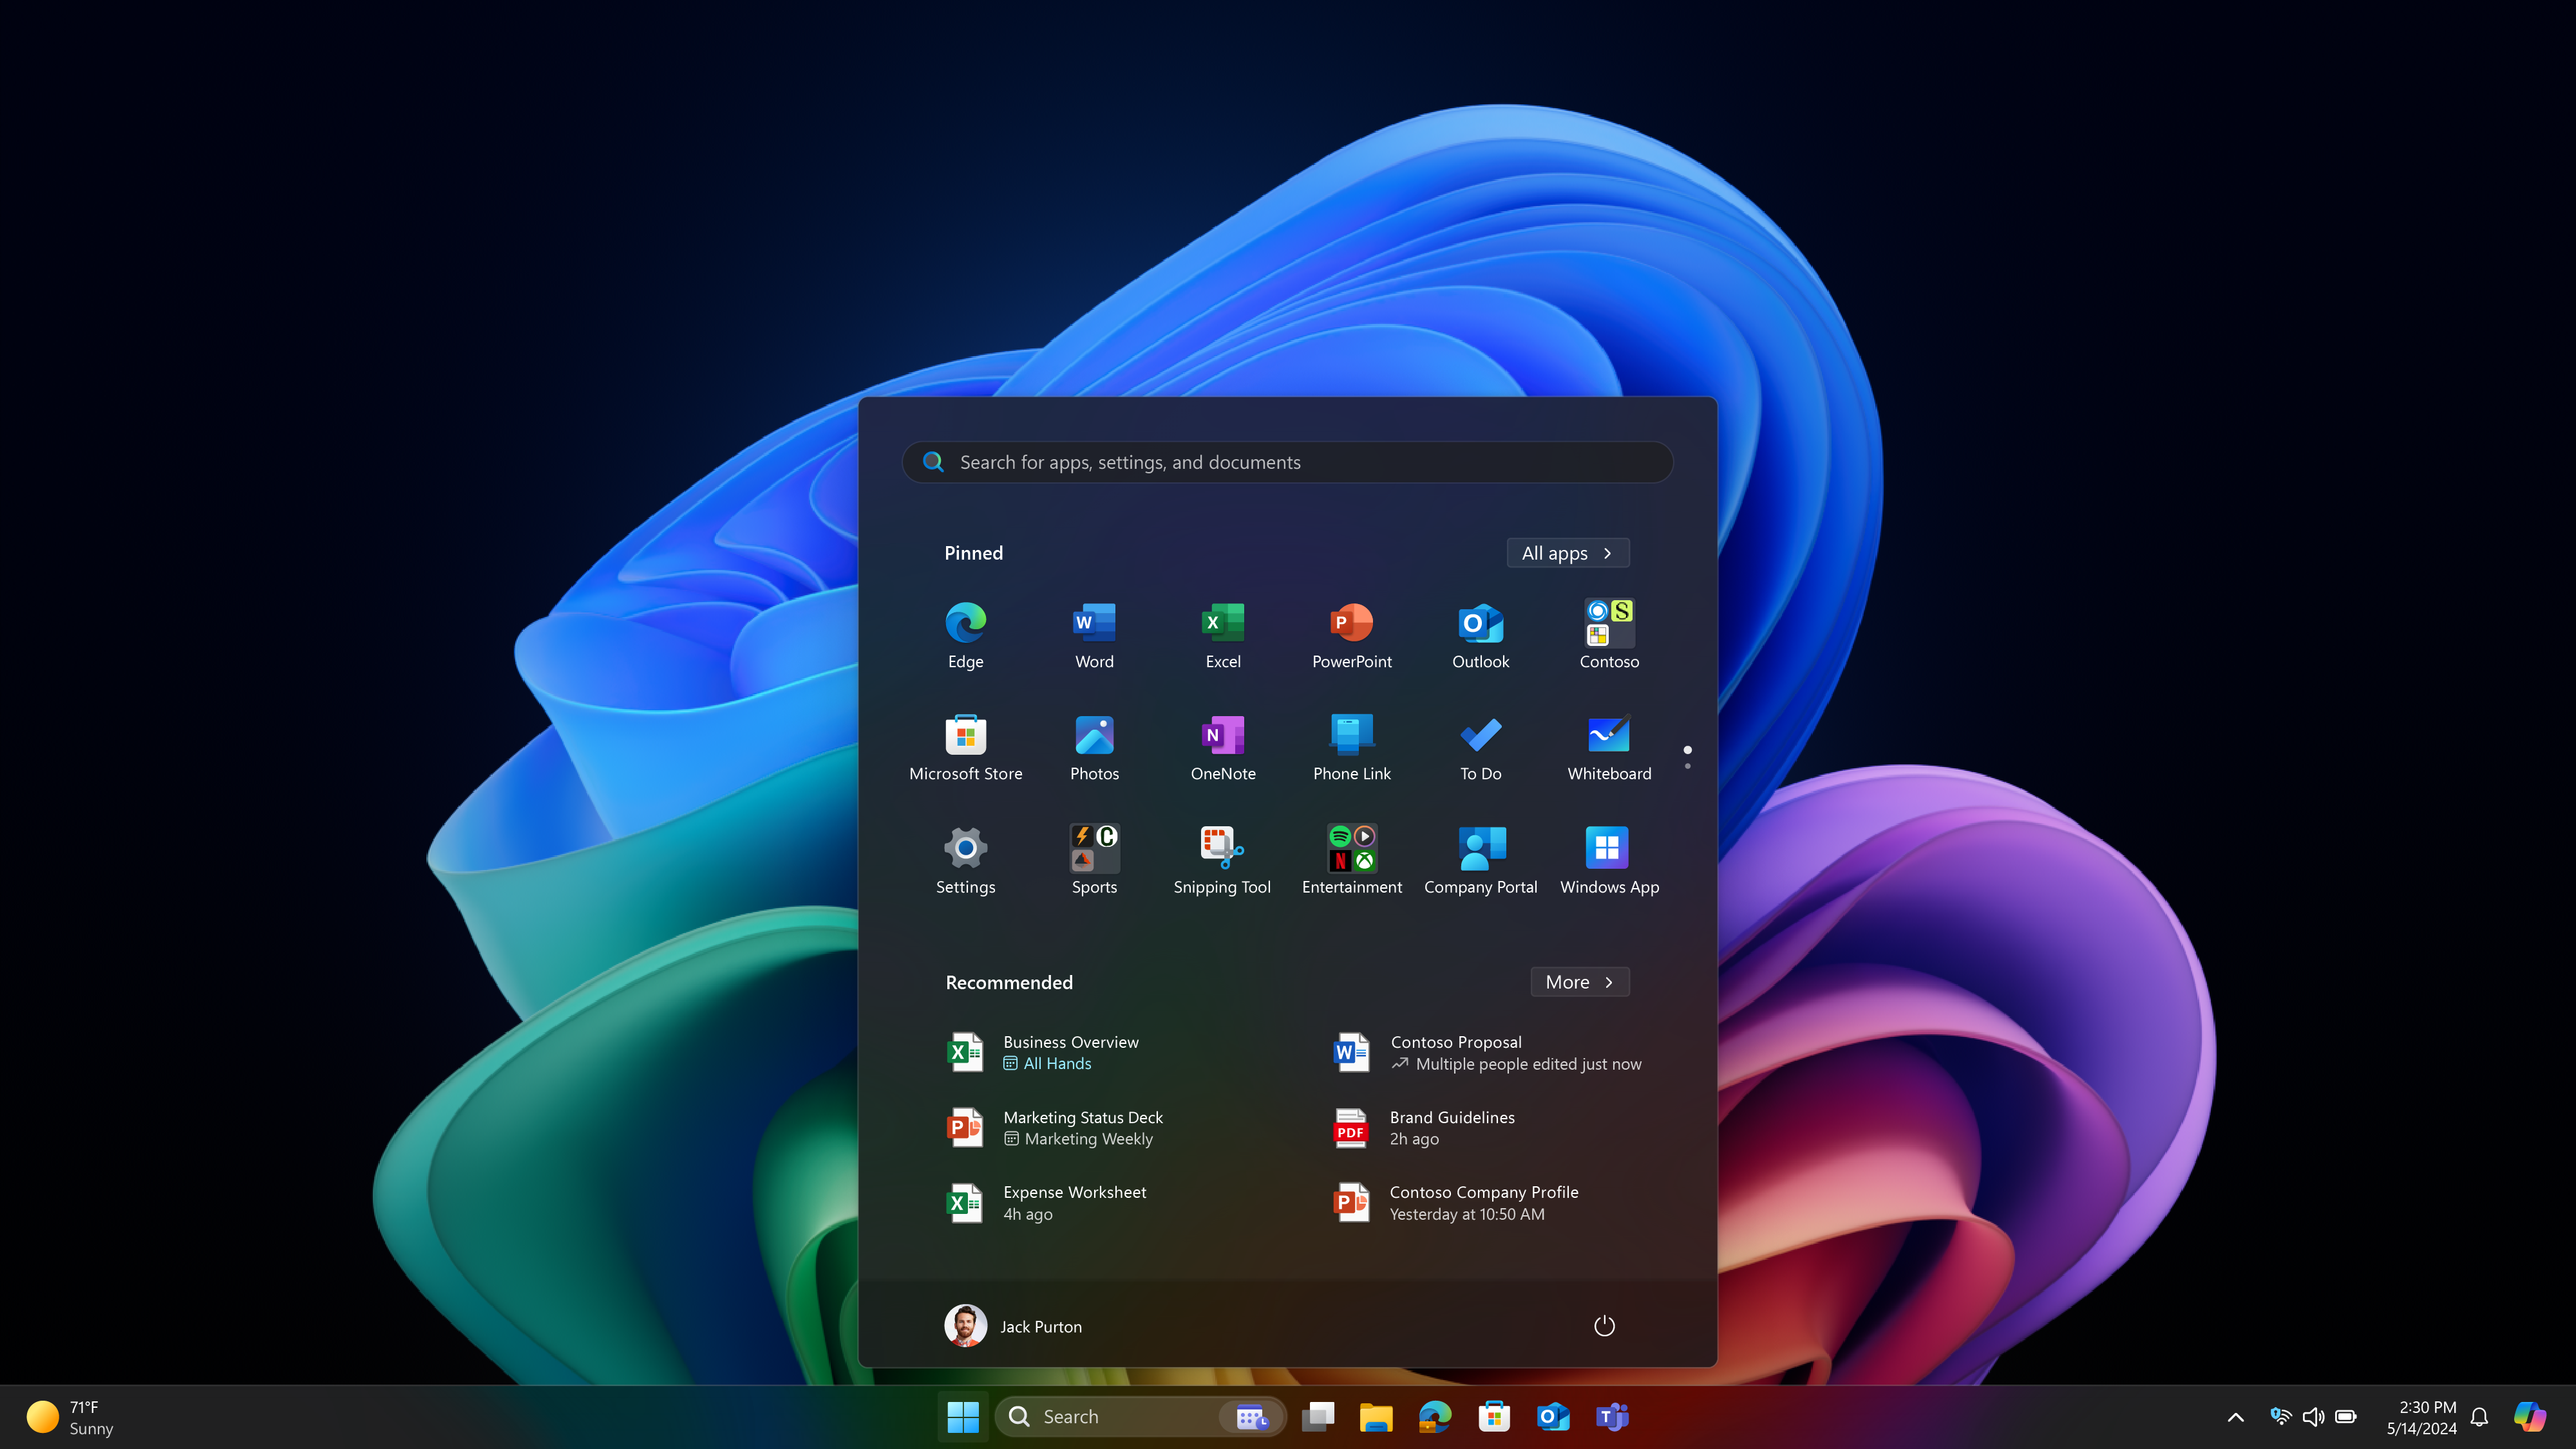The width and height of the screenshot is (2576, 1449).
Task: Open the weather widget showing 71°F
Action: tap(70, 1417)
